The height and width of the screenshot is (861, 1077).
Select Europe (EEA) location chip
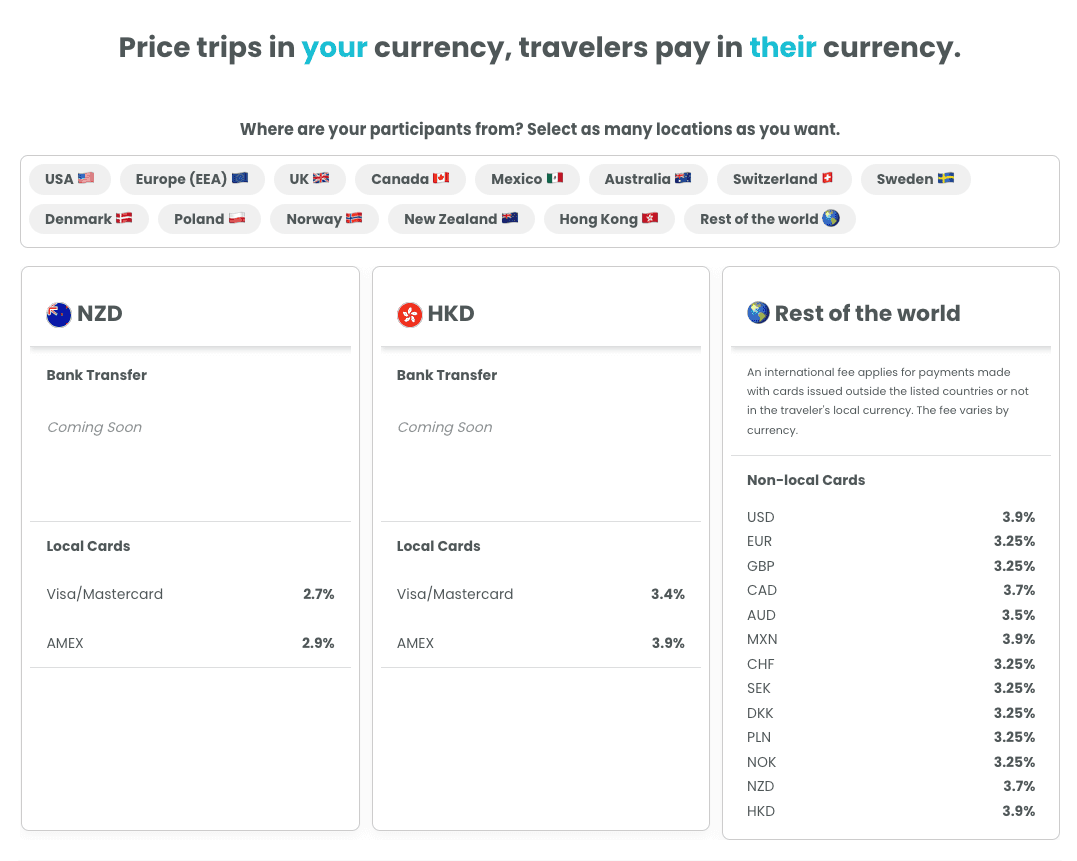point(192,179)
